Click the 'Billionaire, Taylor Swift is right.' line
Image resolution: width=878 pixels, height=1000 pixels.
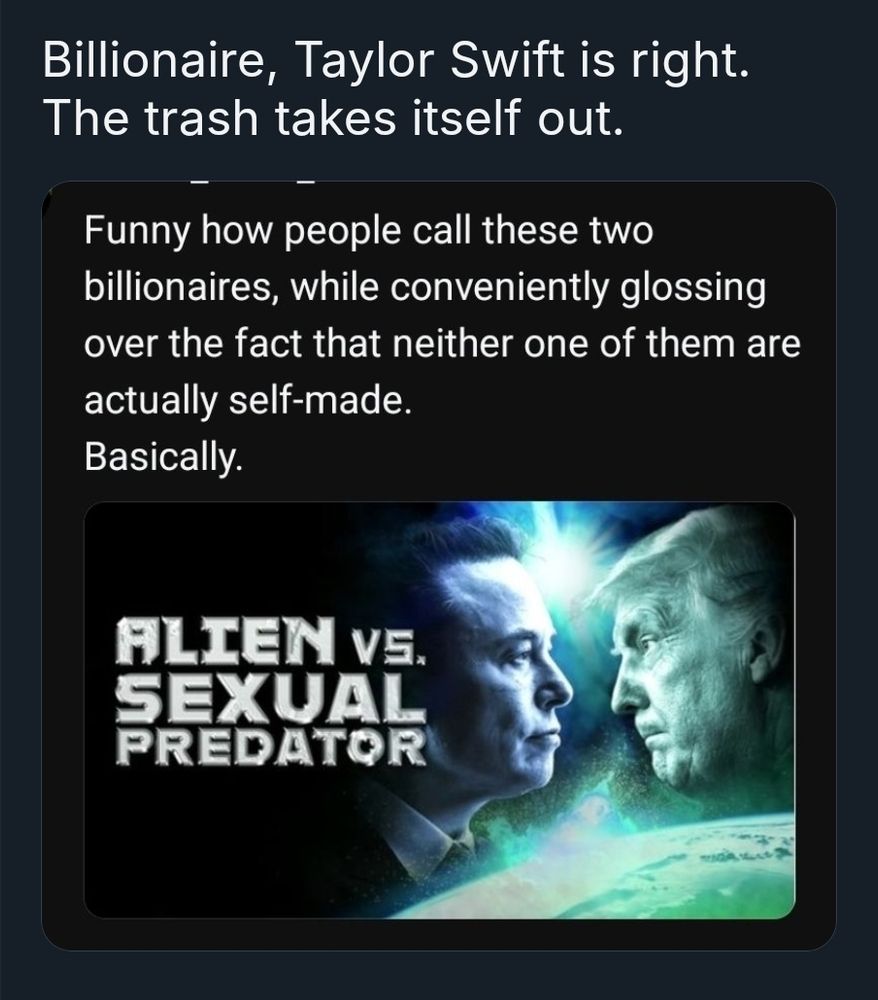tap(396, 62)
